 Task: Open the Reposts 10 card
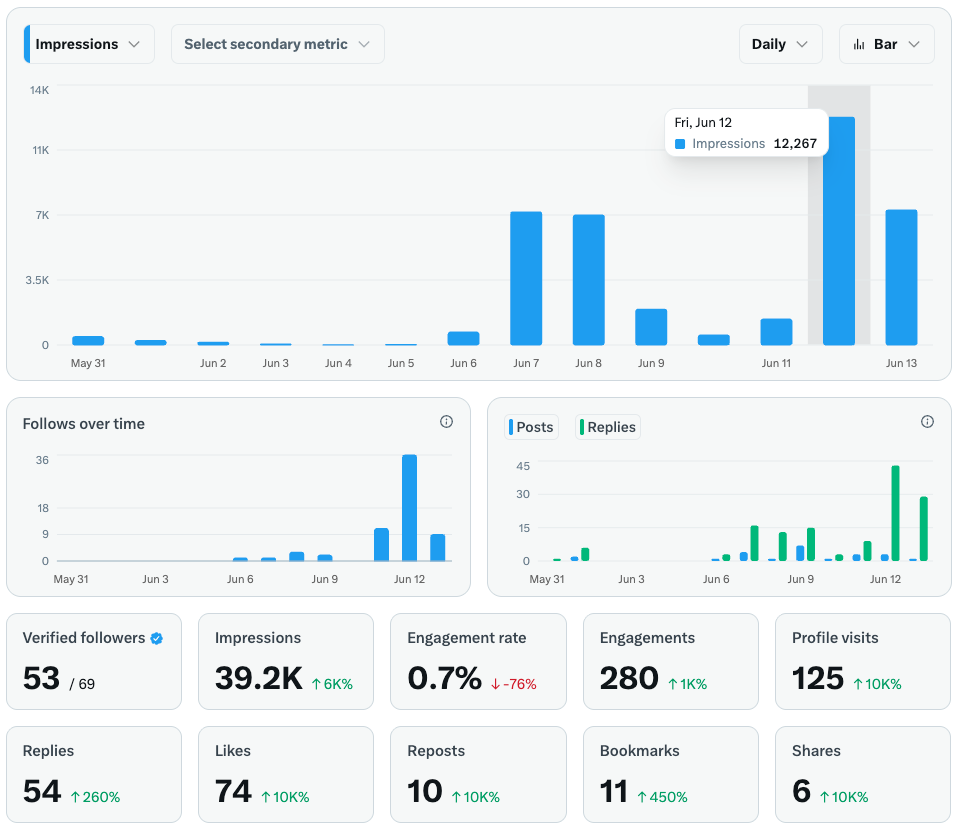tap(478, 775)
